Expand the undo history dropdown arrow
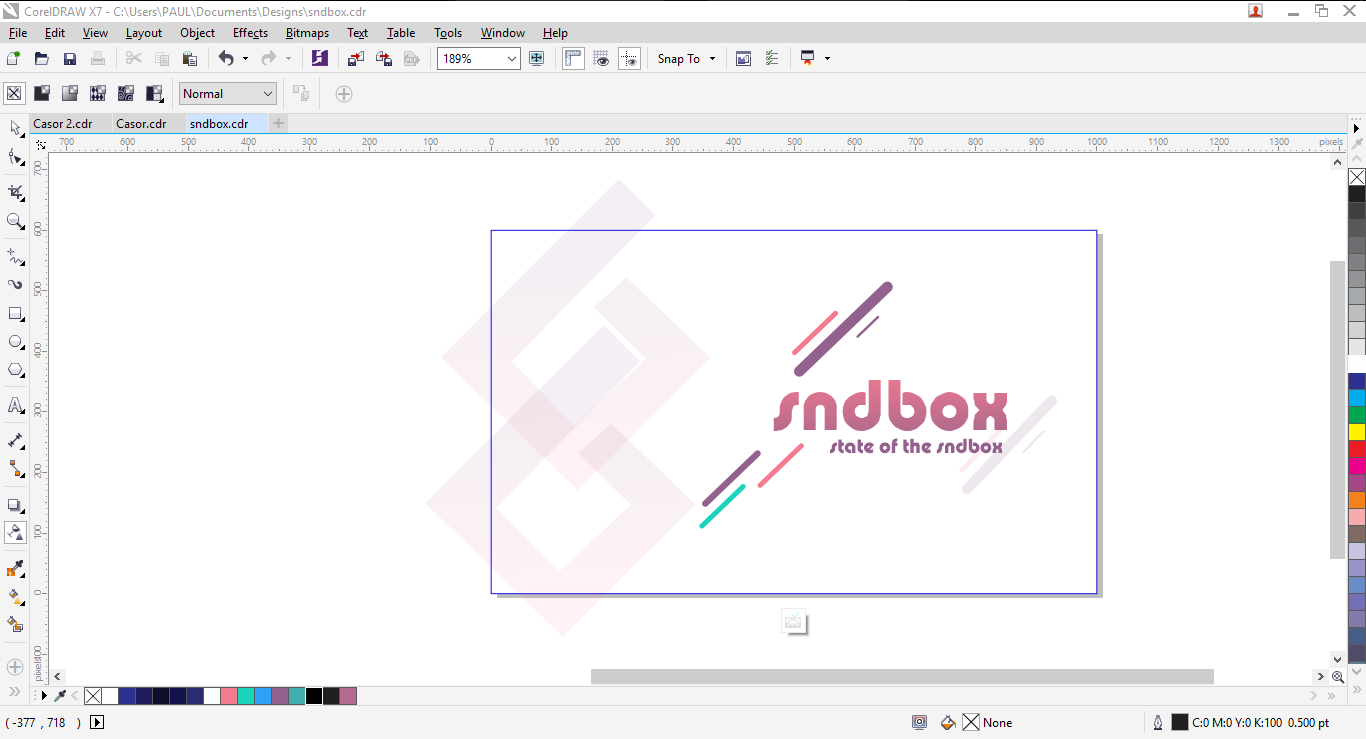Viewport: 1366px width, 739px height. [245, 59]
